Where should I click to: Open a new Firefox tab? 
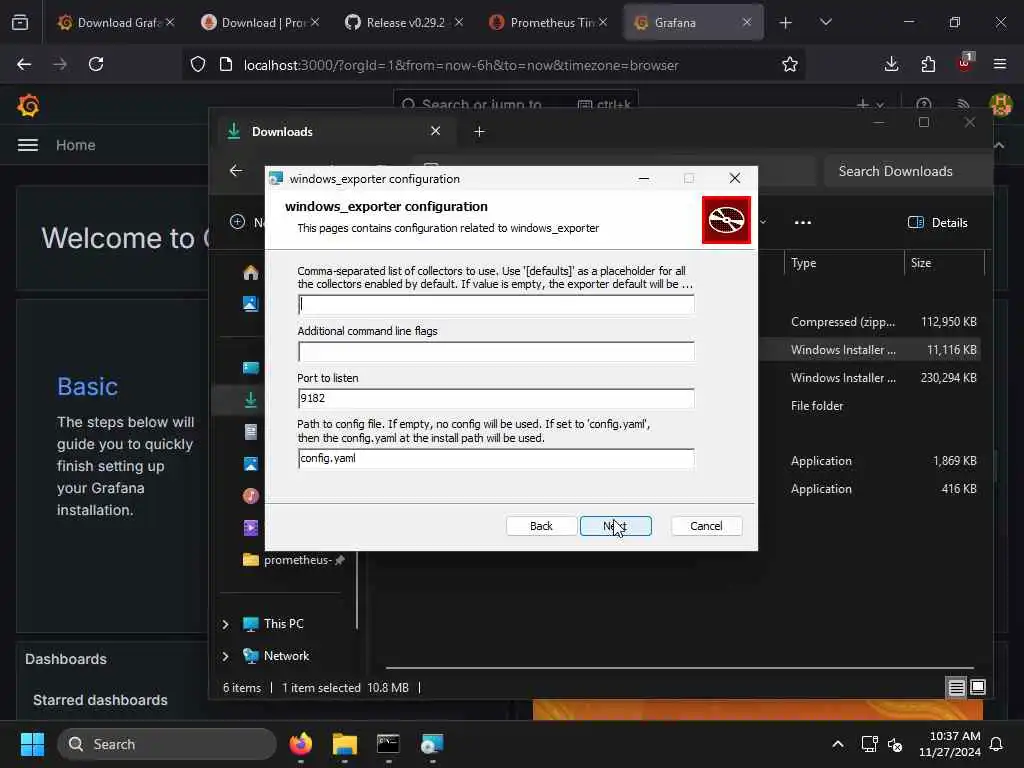point(786,23)
